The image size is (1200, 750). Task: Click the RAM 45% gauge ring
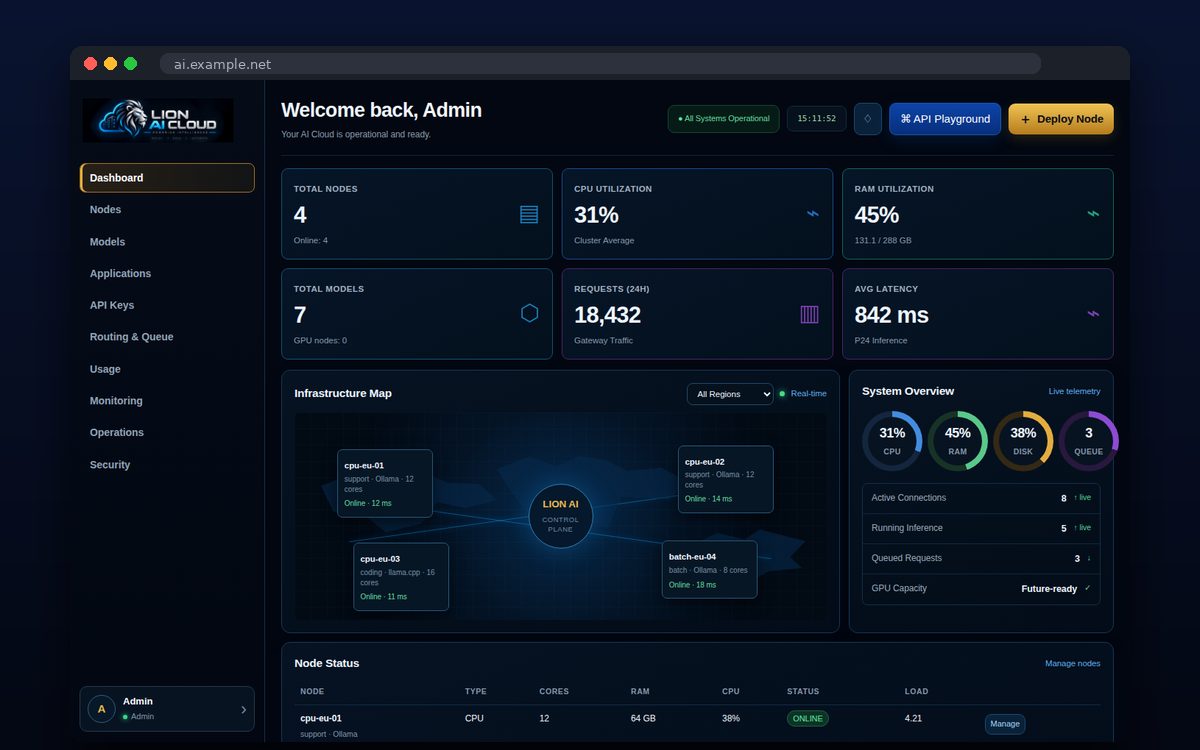(x=958, y=441)
